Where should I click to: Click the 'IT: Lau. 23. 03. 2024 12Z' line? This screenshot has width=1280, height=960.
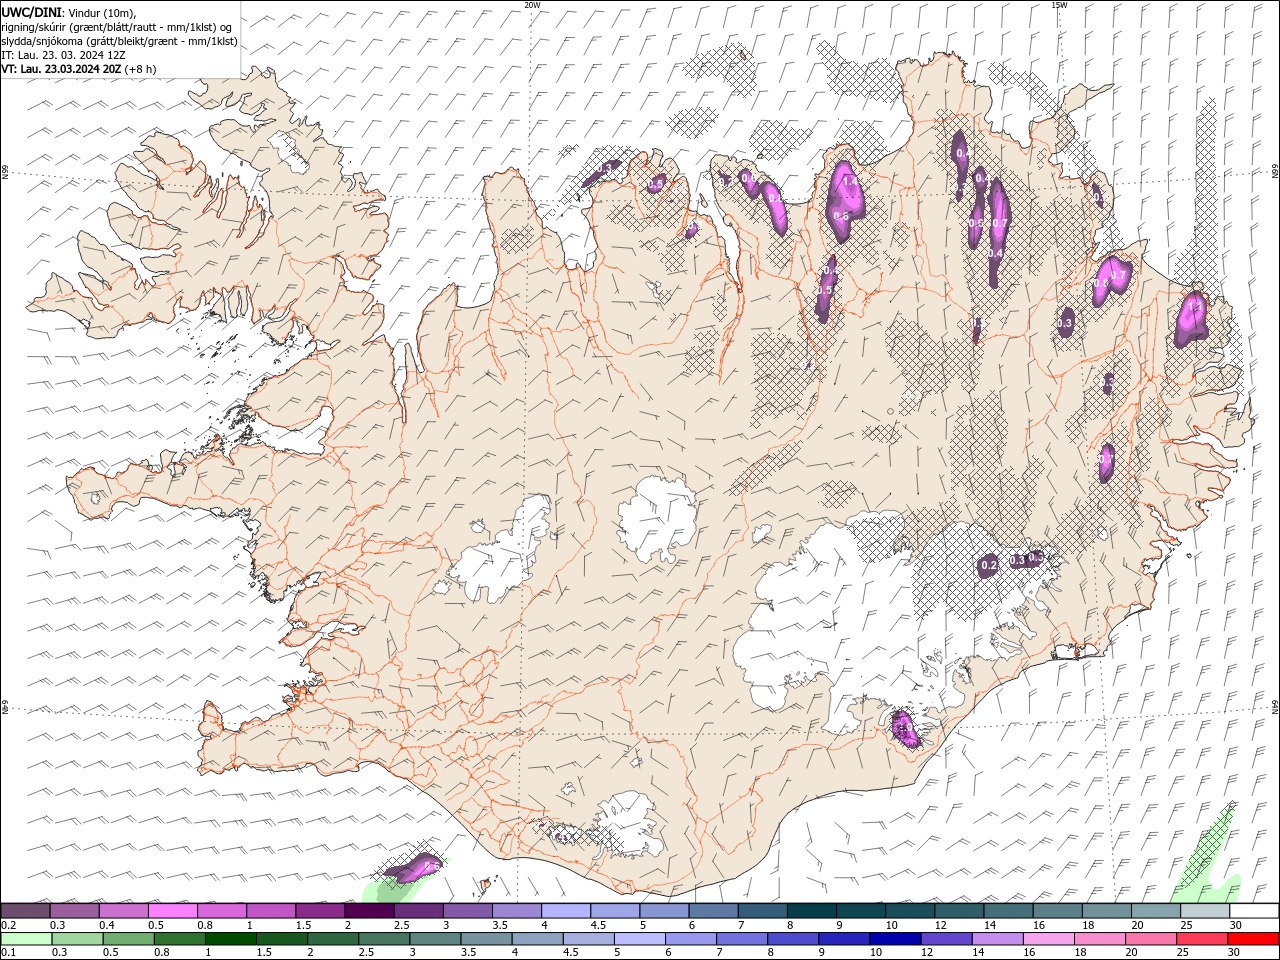(63, 55)
